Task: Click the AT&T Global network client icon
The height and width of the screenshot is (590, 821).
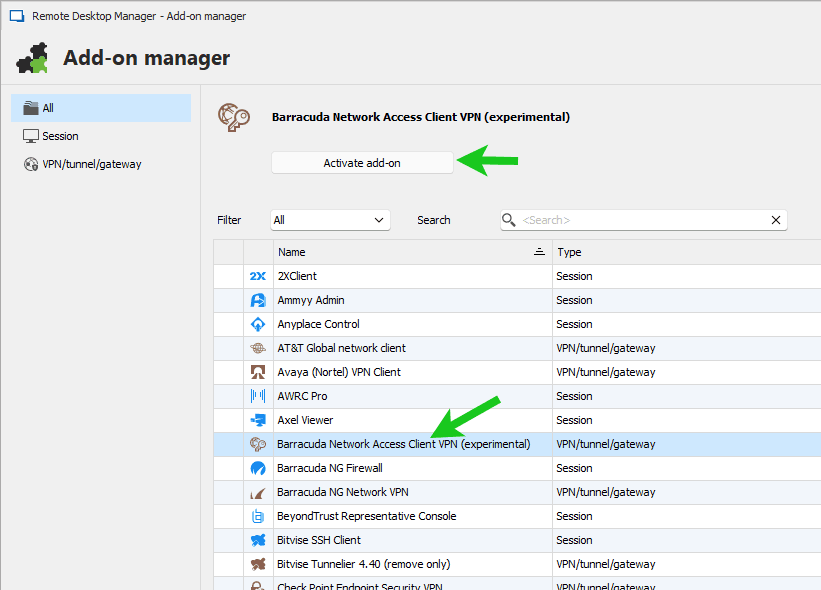Action: pos(257,348)
